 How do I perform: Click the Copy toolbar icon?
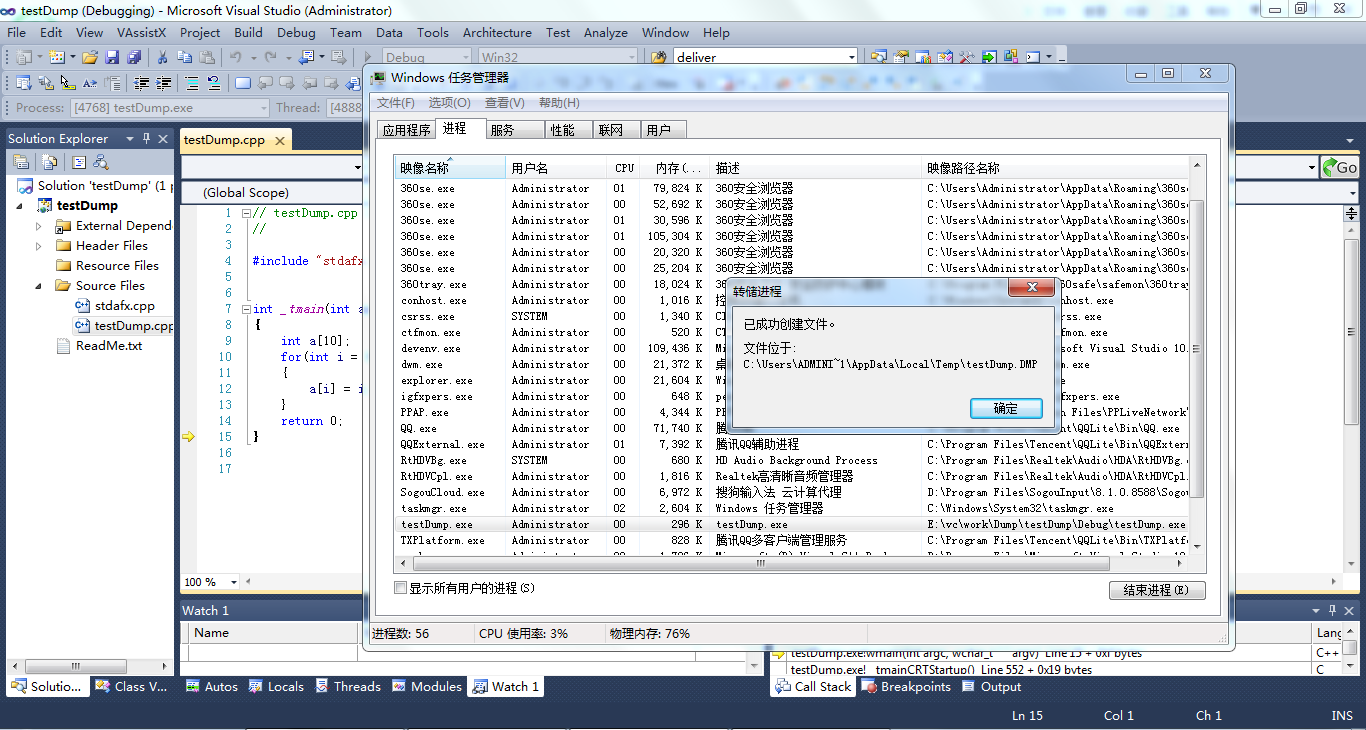coord(185,57)
